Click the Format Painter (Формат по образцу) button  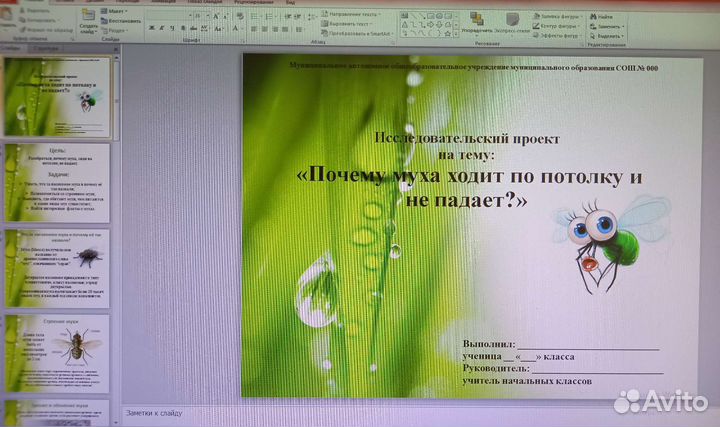pos(46,30)
